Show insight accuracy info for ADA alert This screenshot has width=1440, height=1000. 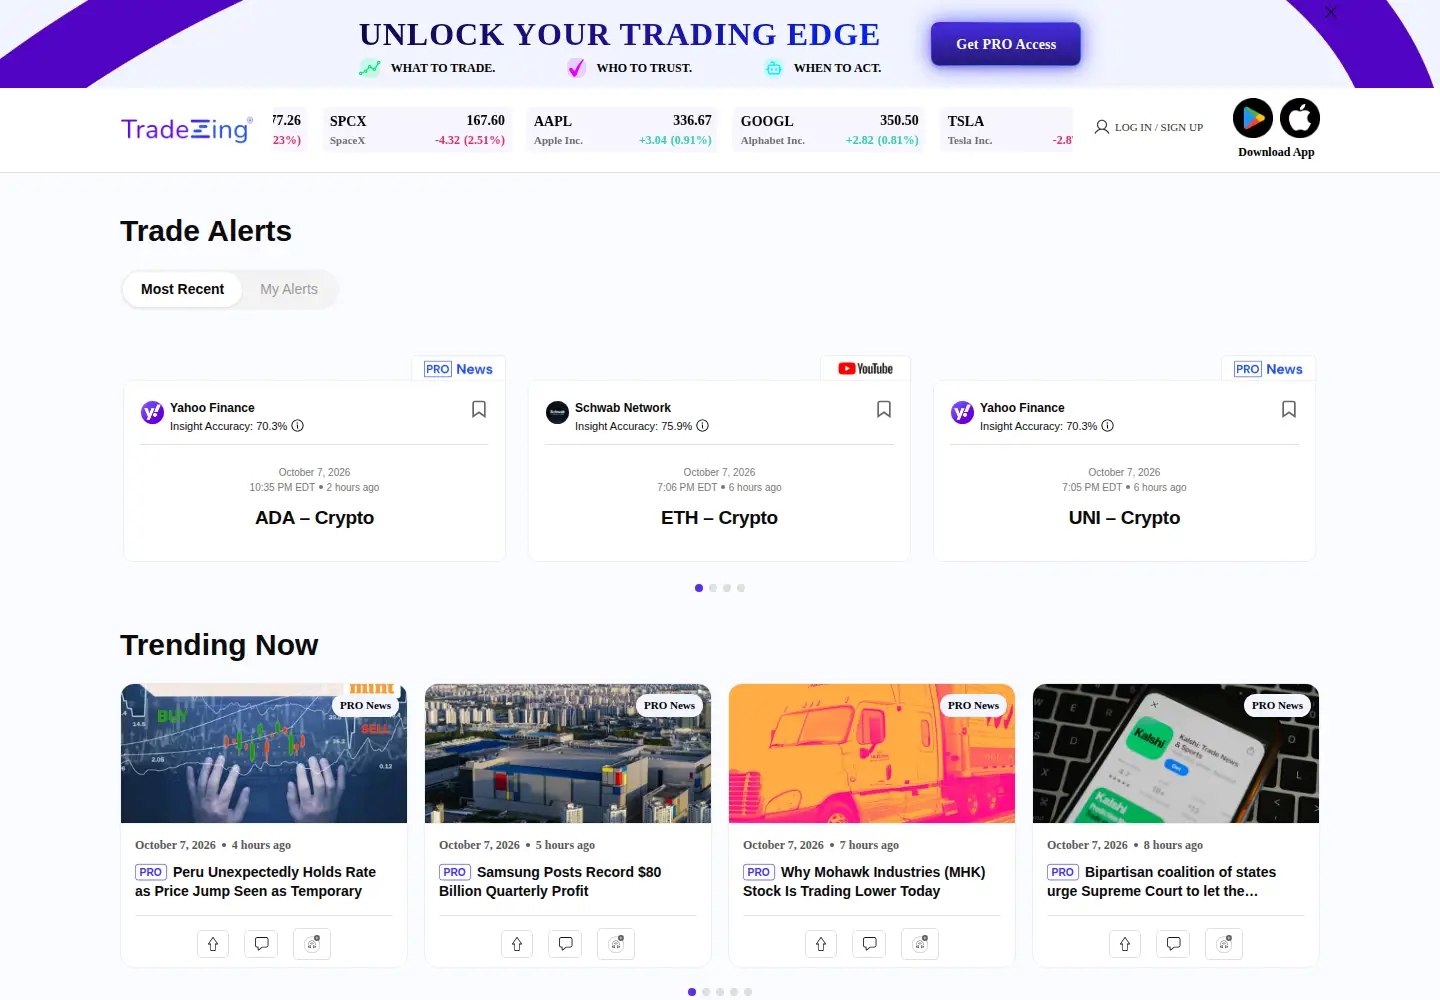coord(298,426)
